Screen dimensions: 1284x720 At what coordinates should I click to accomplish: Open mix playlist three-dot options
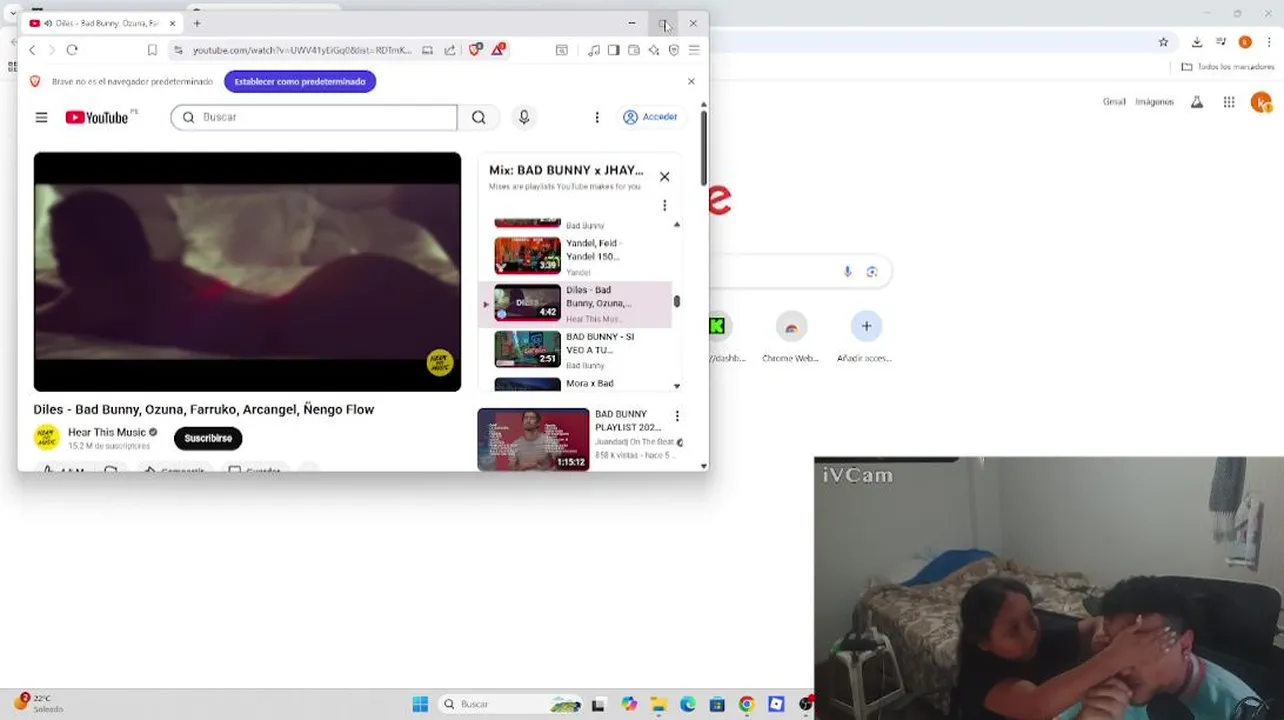(664, 206)
